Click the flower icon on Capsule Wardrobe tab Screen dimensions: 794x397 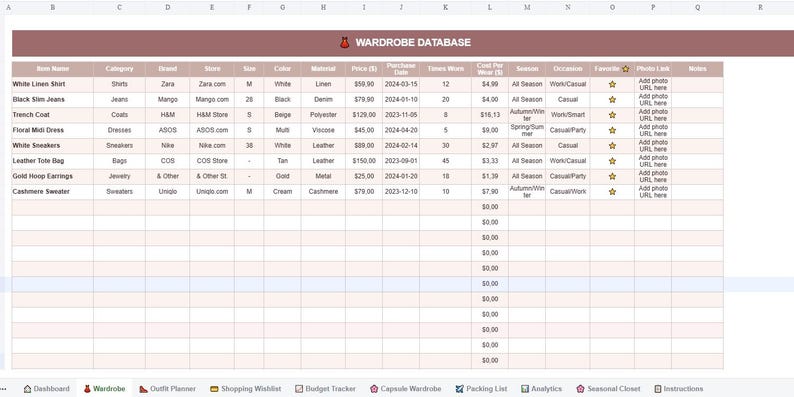[374, 389]
